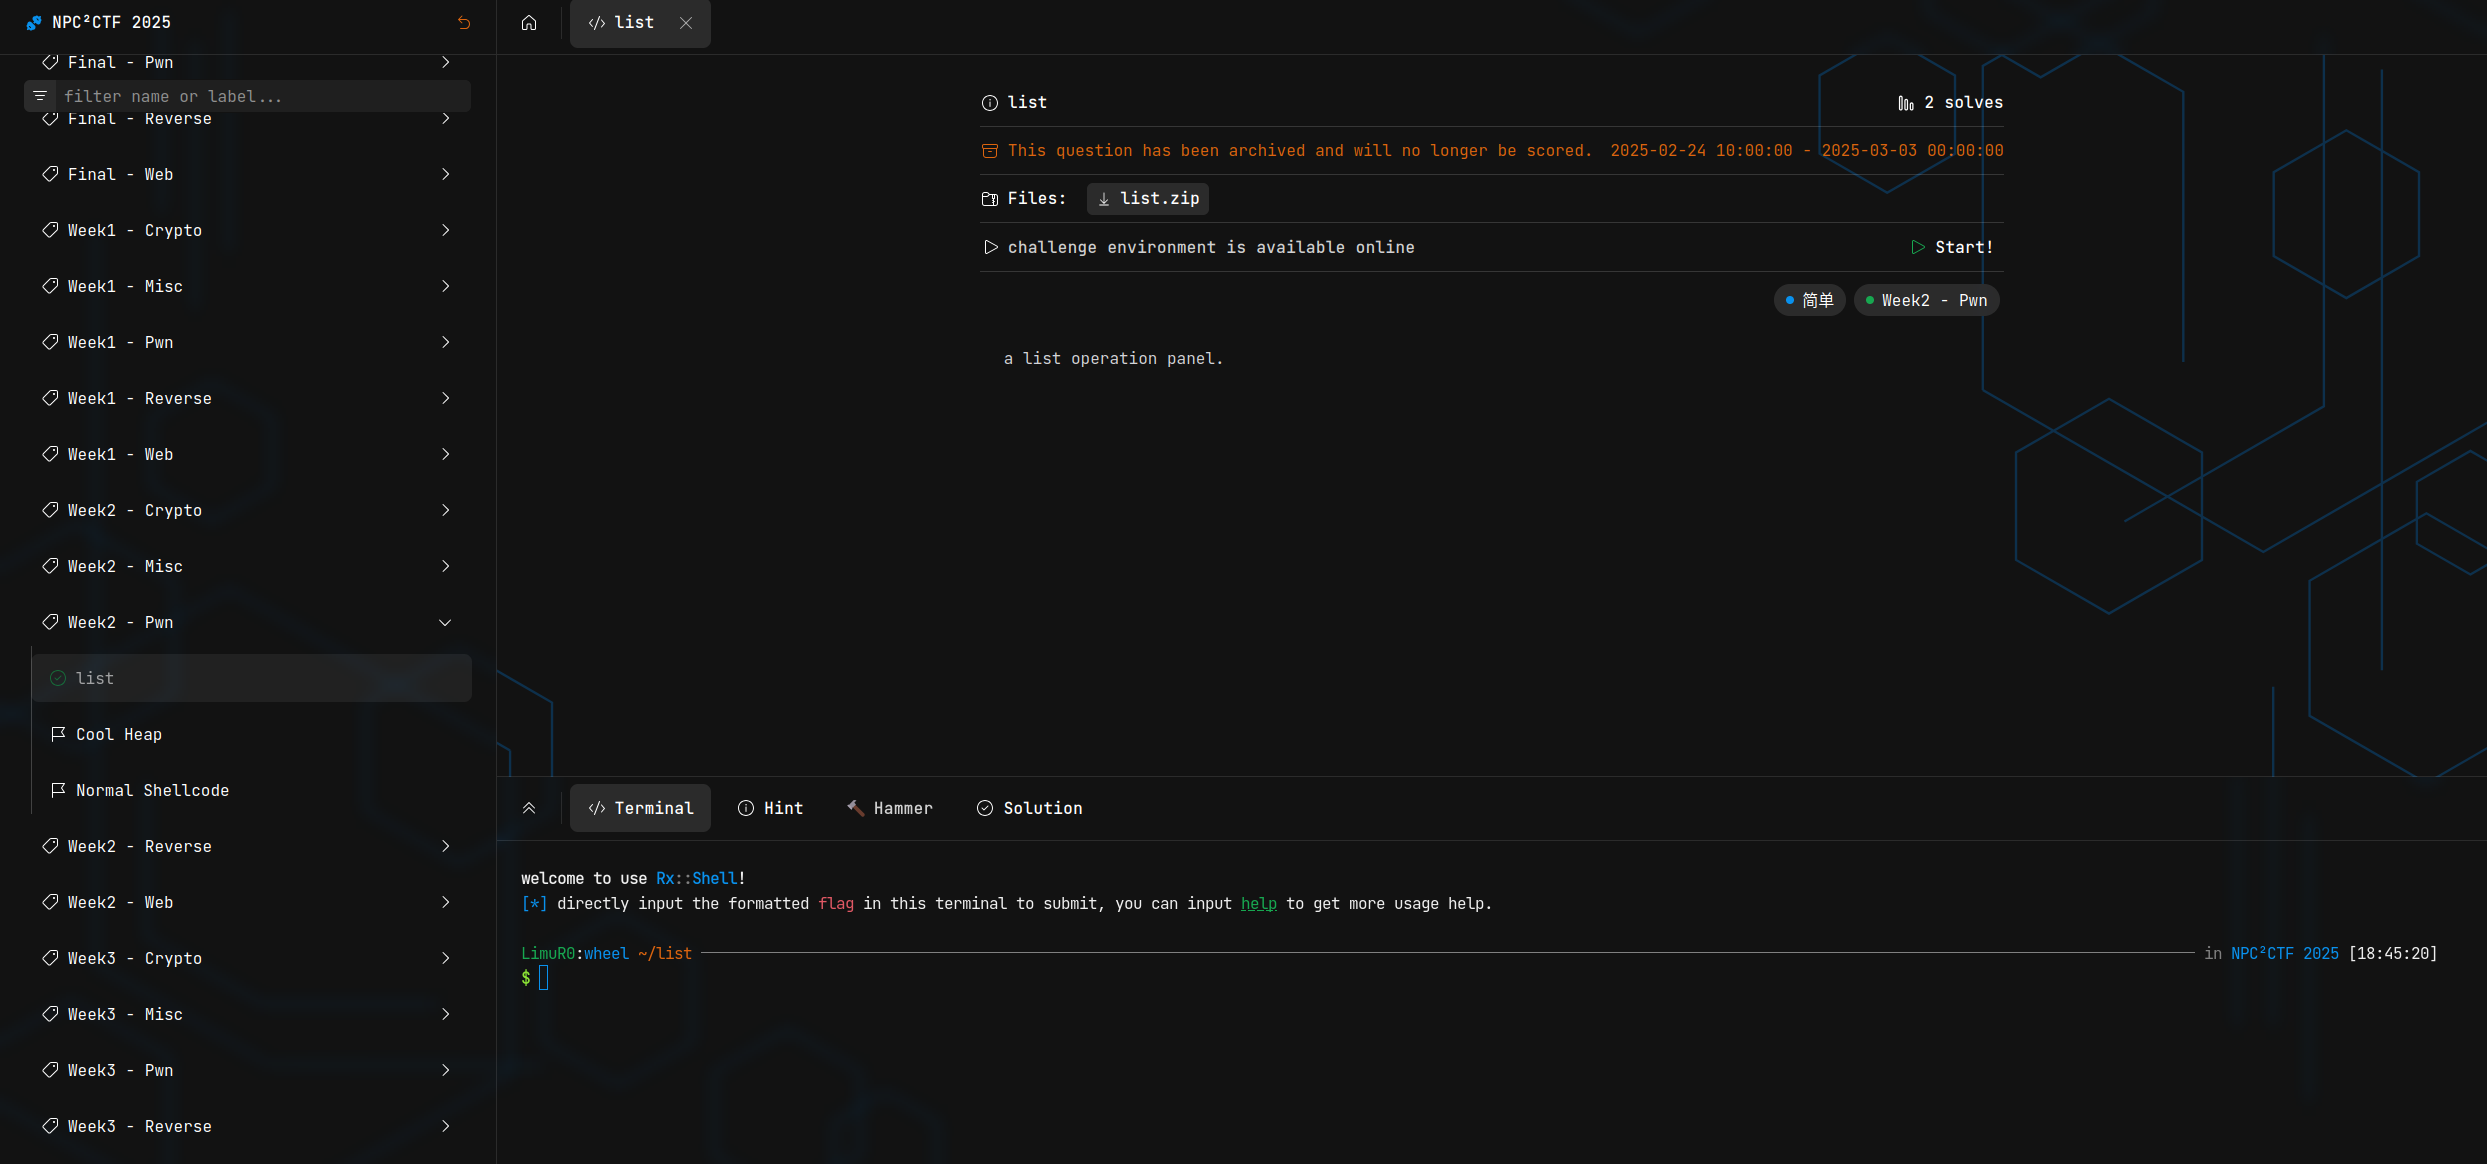Collapse the bottom panel with double-chevron icon
This screenshot has height=1164, width=2487.
(x=529, y=808)
